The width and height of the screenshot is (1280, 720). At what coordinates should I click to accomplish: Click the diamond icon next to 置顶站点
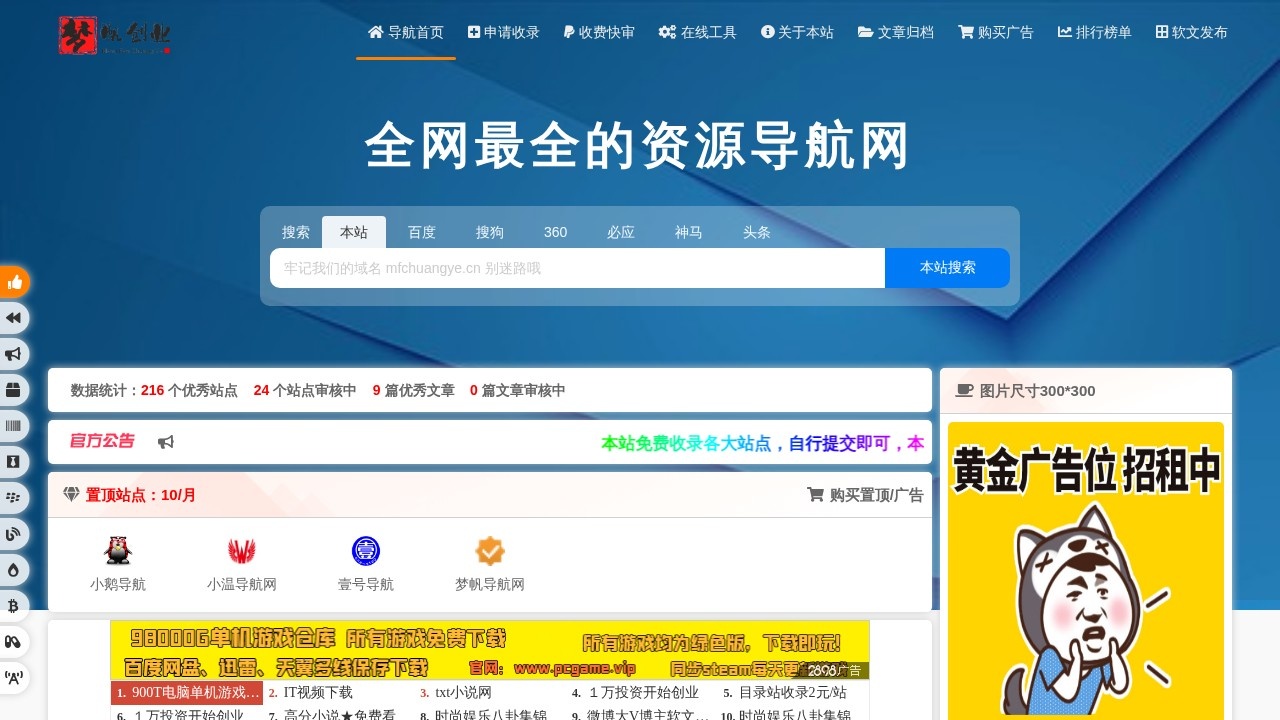click(71, 494)
